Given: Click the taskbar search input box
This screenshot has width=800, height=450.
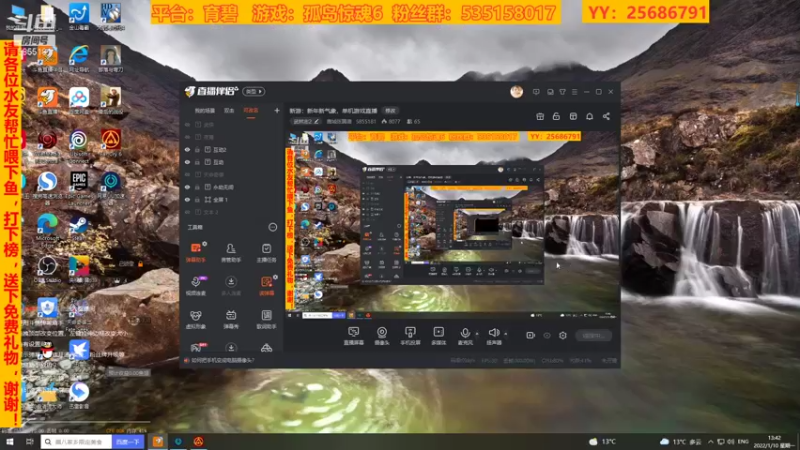Looking at the screenshot, I should [x=77, y=442].
